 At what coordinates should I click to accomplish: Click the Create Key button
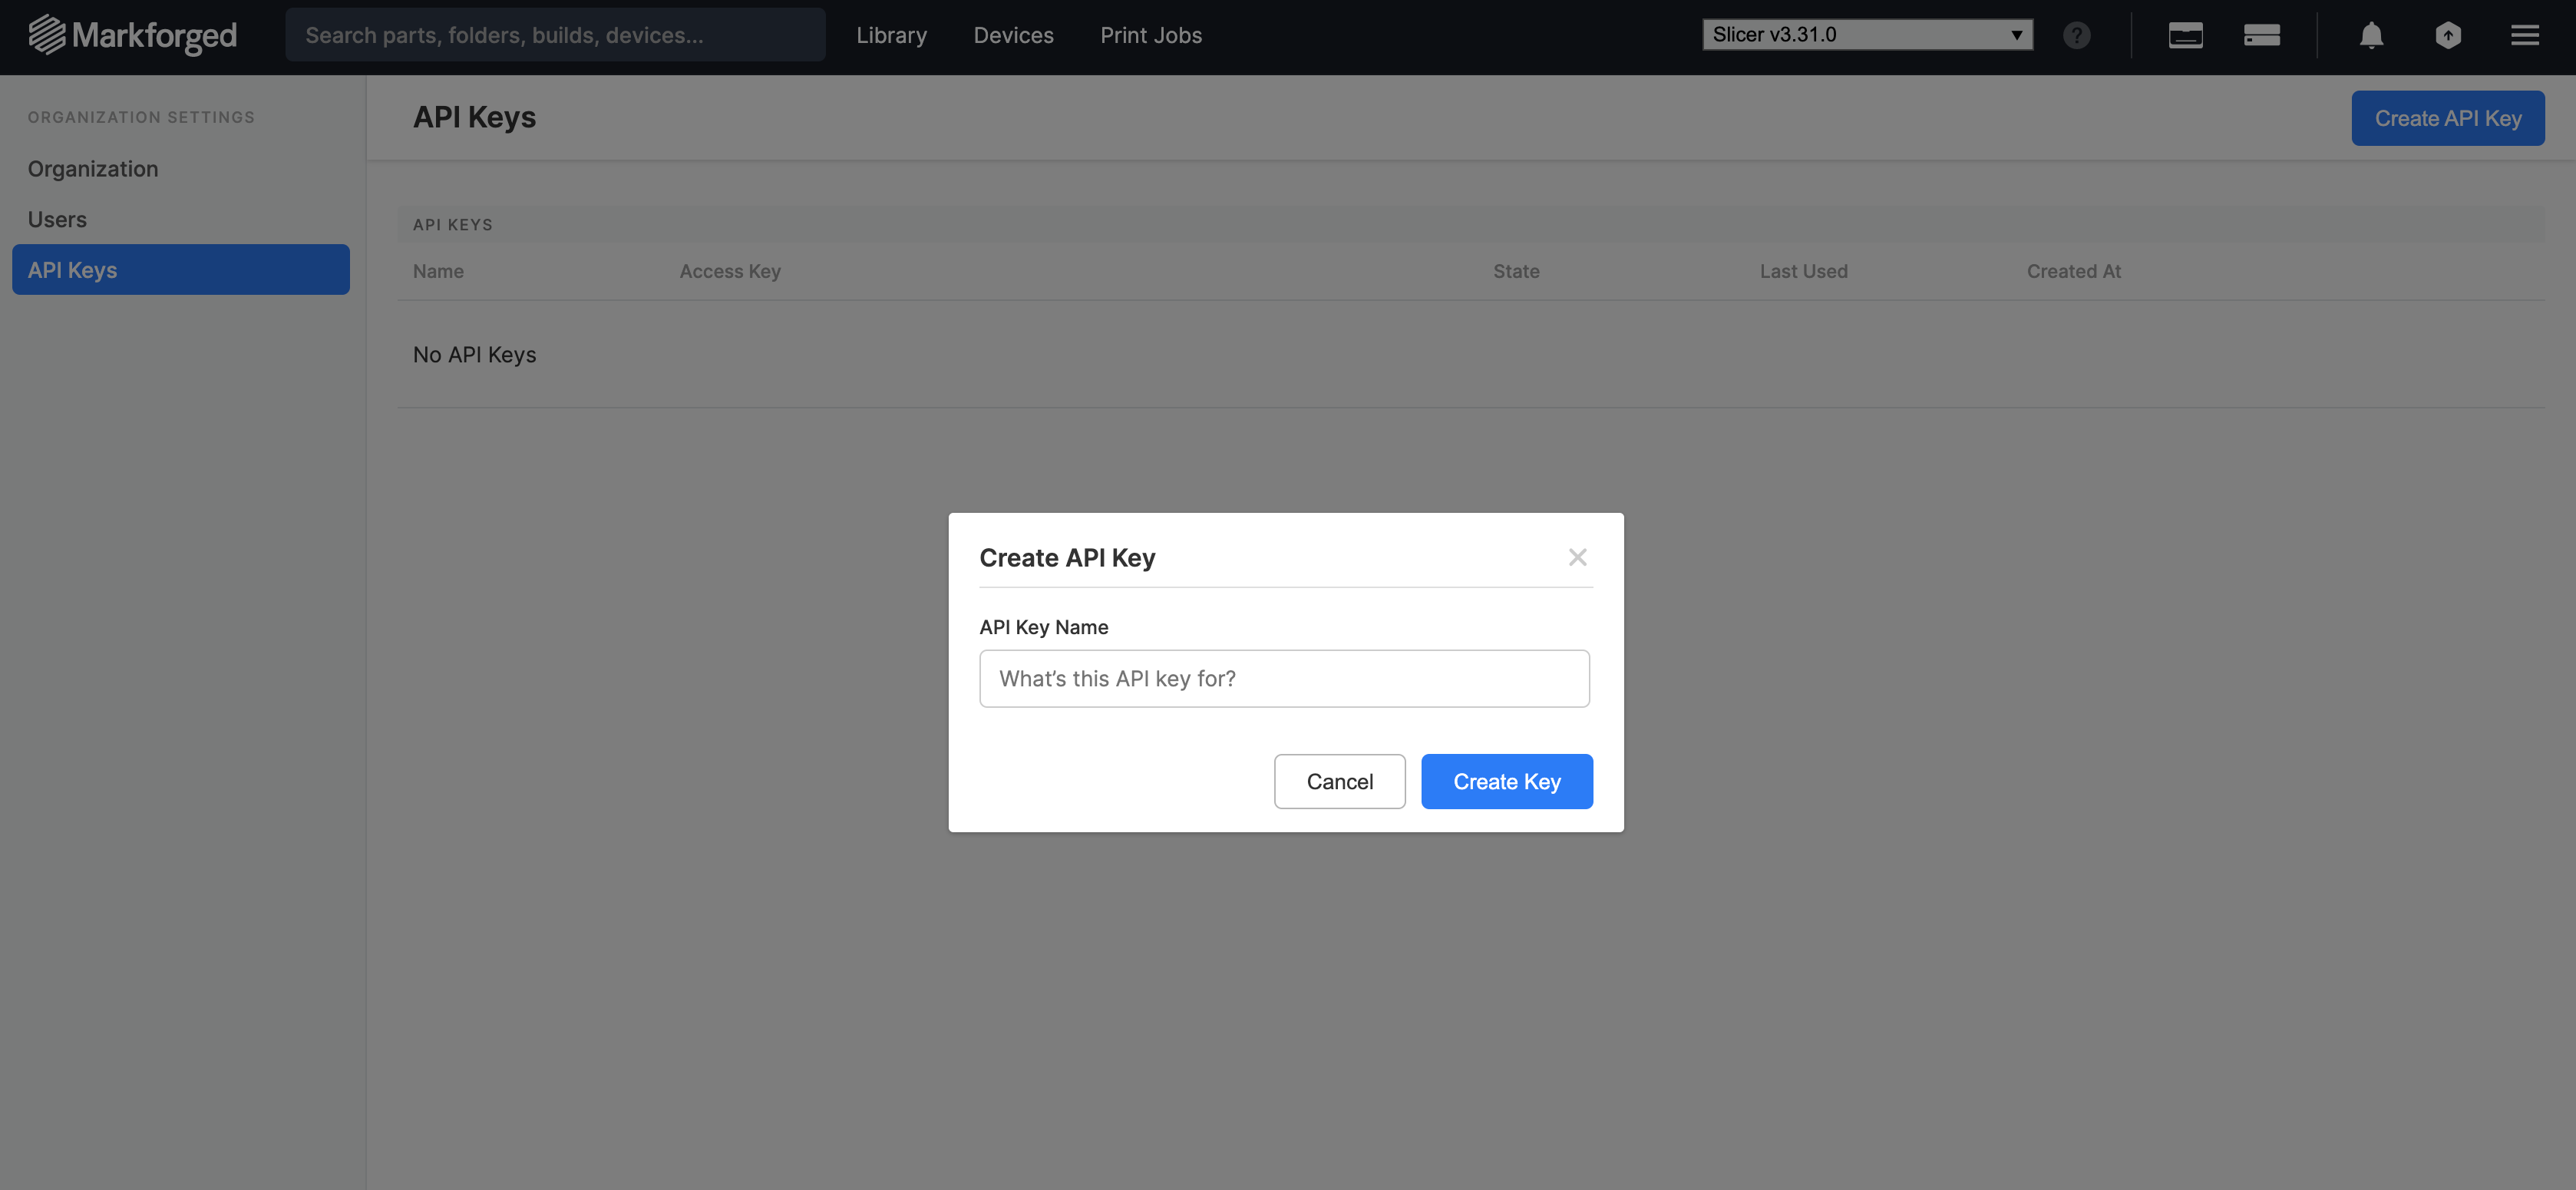click(x=1505, y=781)
